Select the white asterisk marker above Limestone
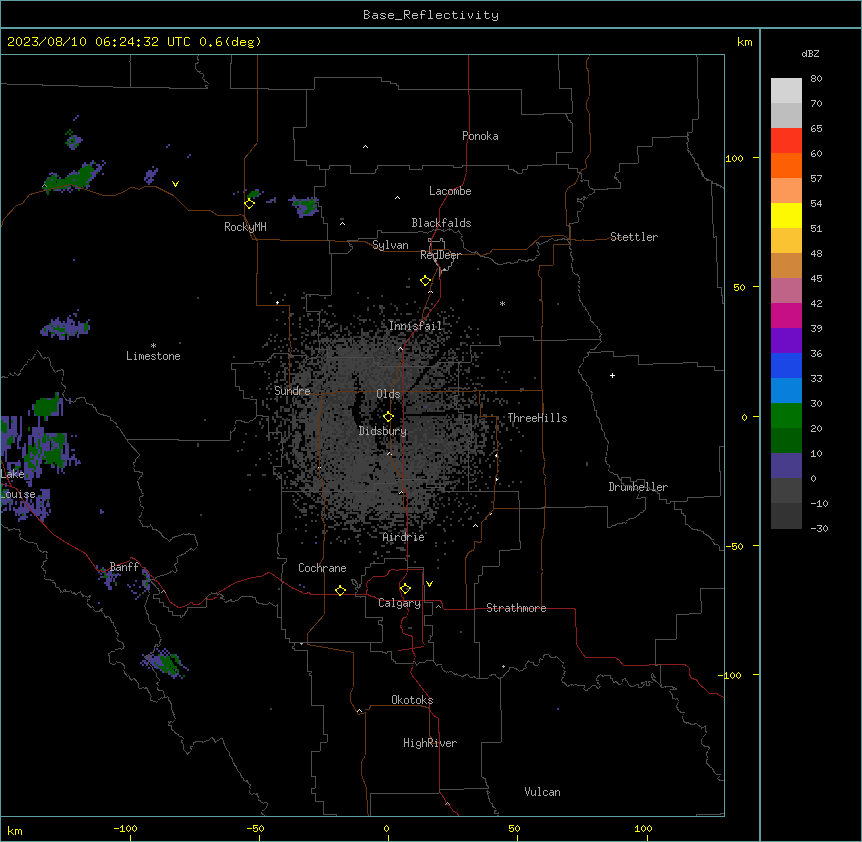The width and height of the screenshot is (862, 842). [x=153, y=345]
